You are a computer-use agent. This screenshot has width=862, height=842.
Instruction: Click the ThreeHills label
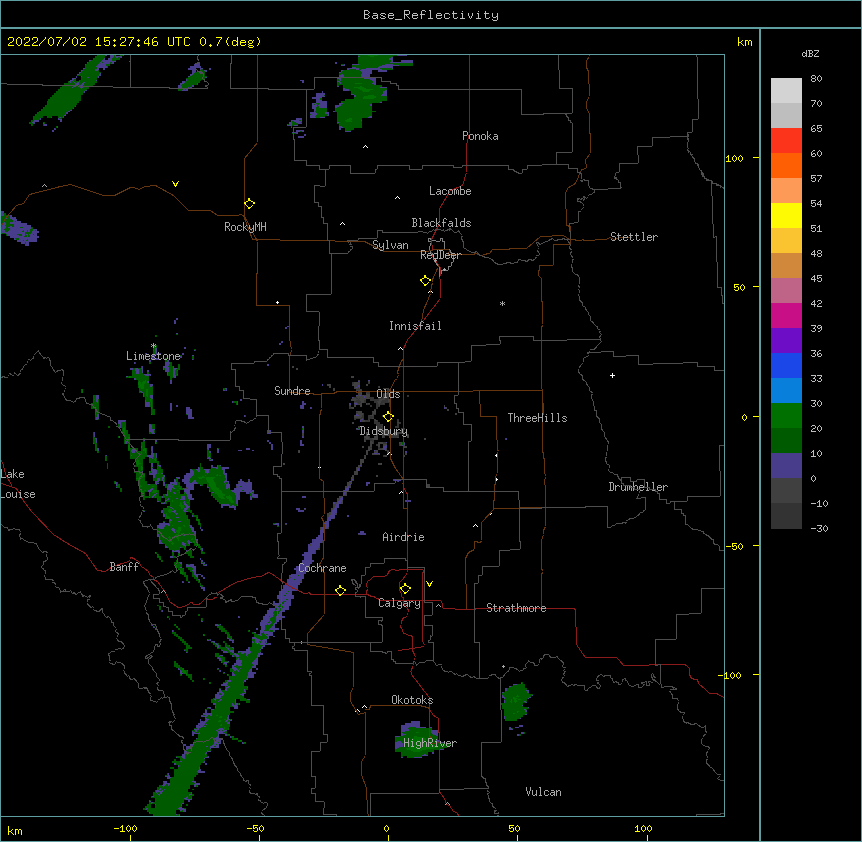[x=537, y=418]
